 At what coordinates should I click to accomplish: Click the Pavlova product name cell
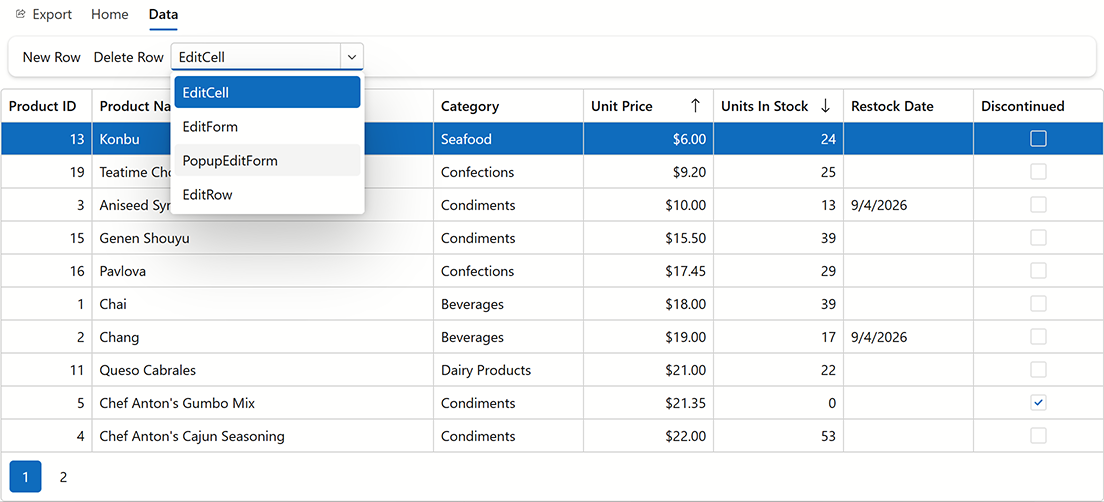tap(263, 271)
